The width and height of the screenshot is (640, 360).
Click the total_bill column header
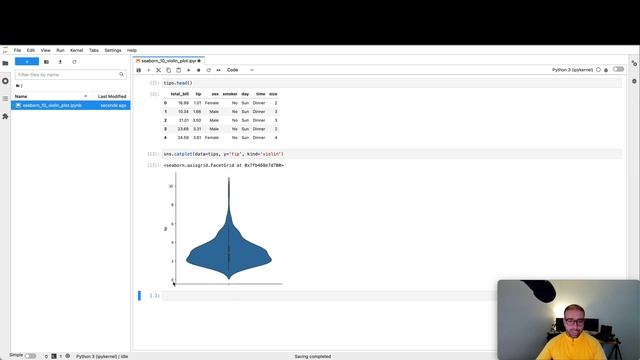point(180,94)
